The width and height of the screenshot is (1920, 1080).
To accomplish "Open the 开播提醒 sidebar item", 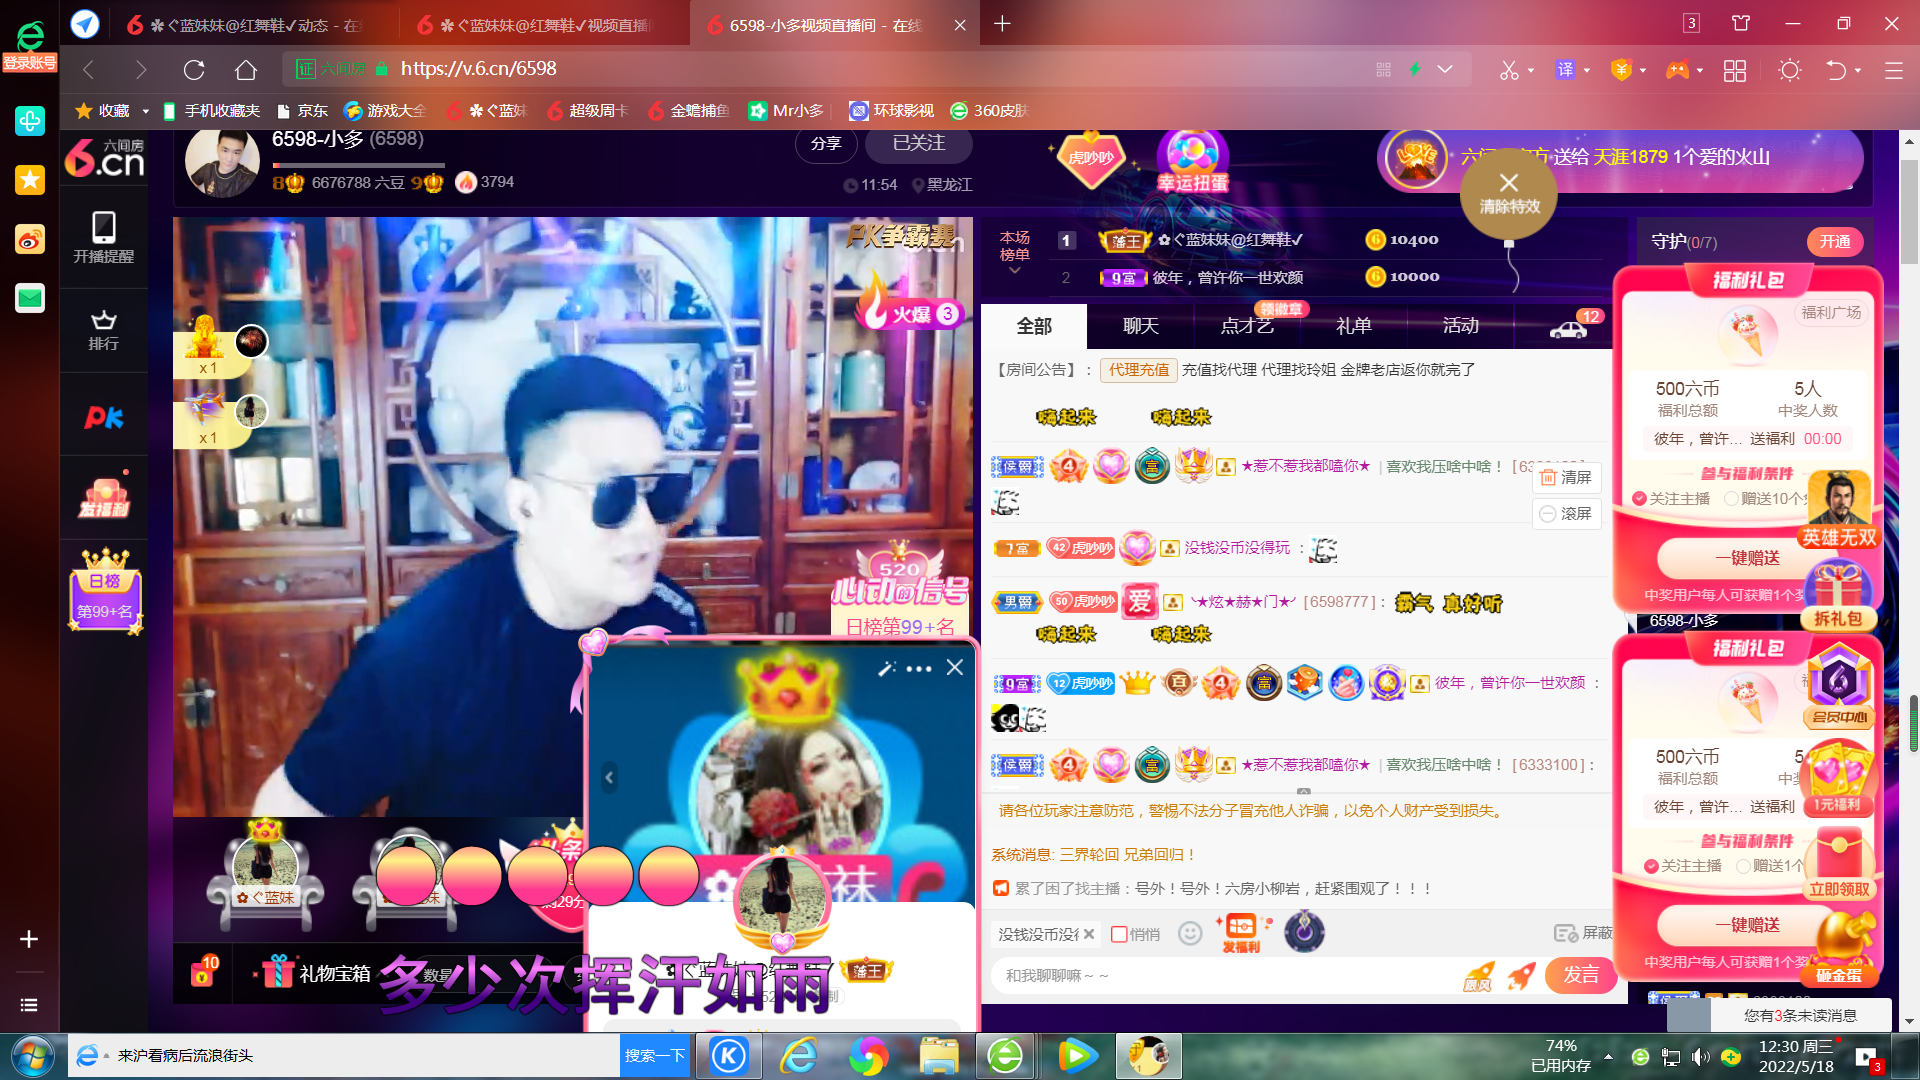I will (x=103, y=237).
